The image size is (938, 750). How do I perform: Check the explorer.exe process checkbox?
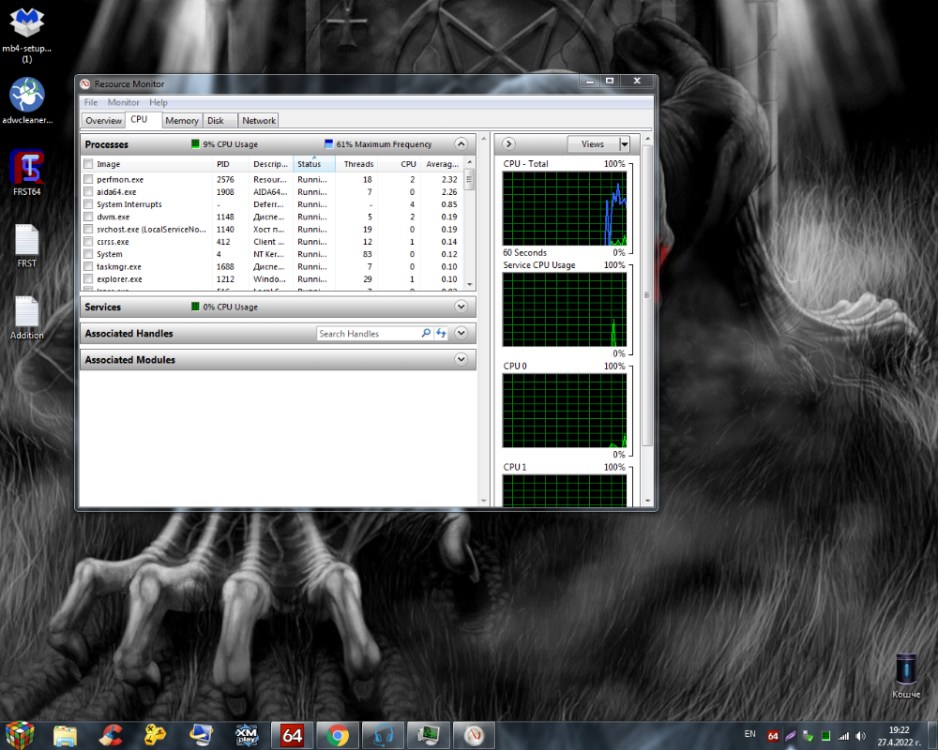pos(89,279)
